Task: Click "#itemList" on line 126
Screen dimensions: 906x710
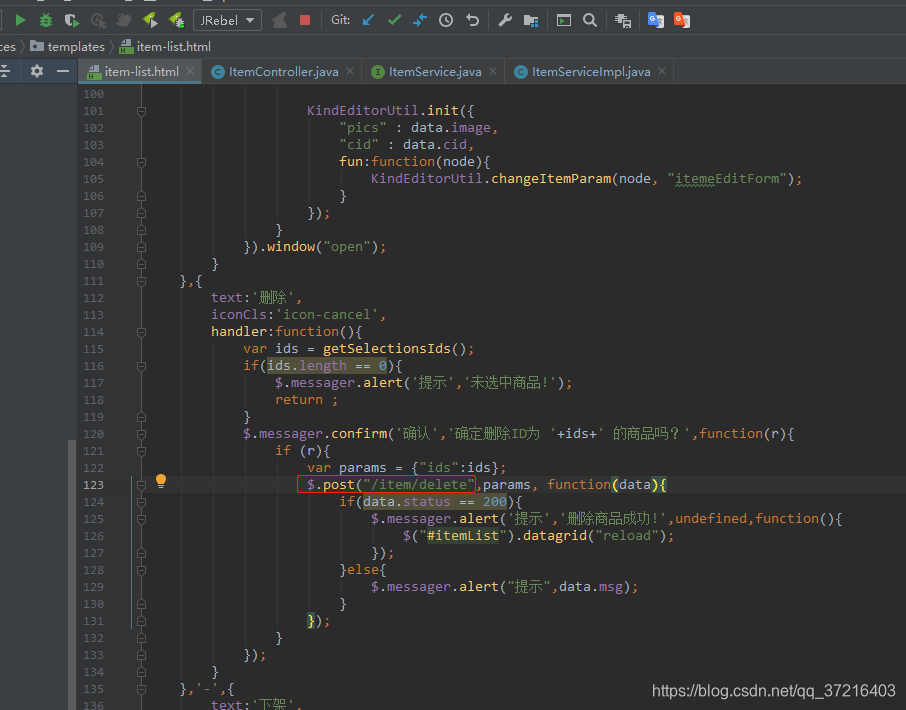Action: [462, 536]
